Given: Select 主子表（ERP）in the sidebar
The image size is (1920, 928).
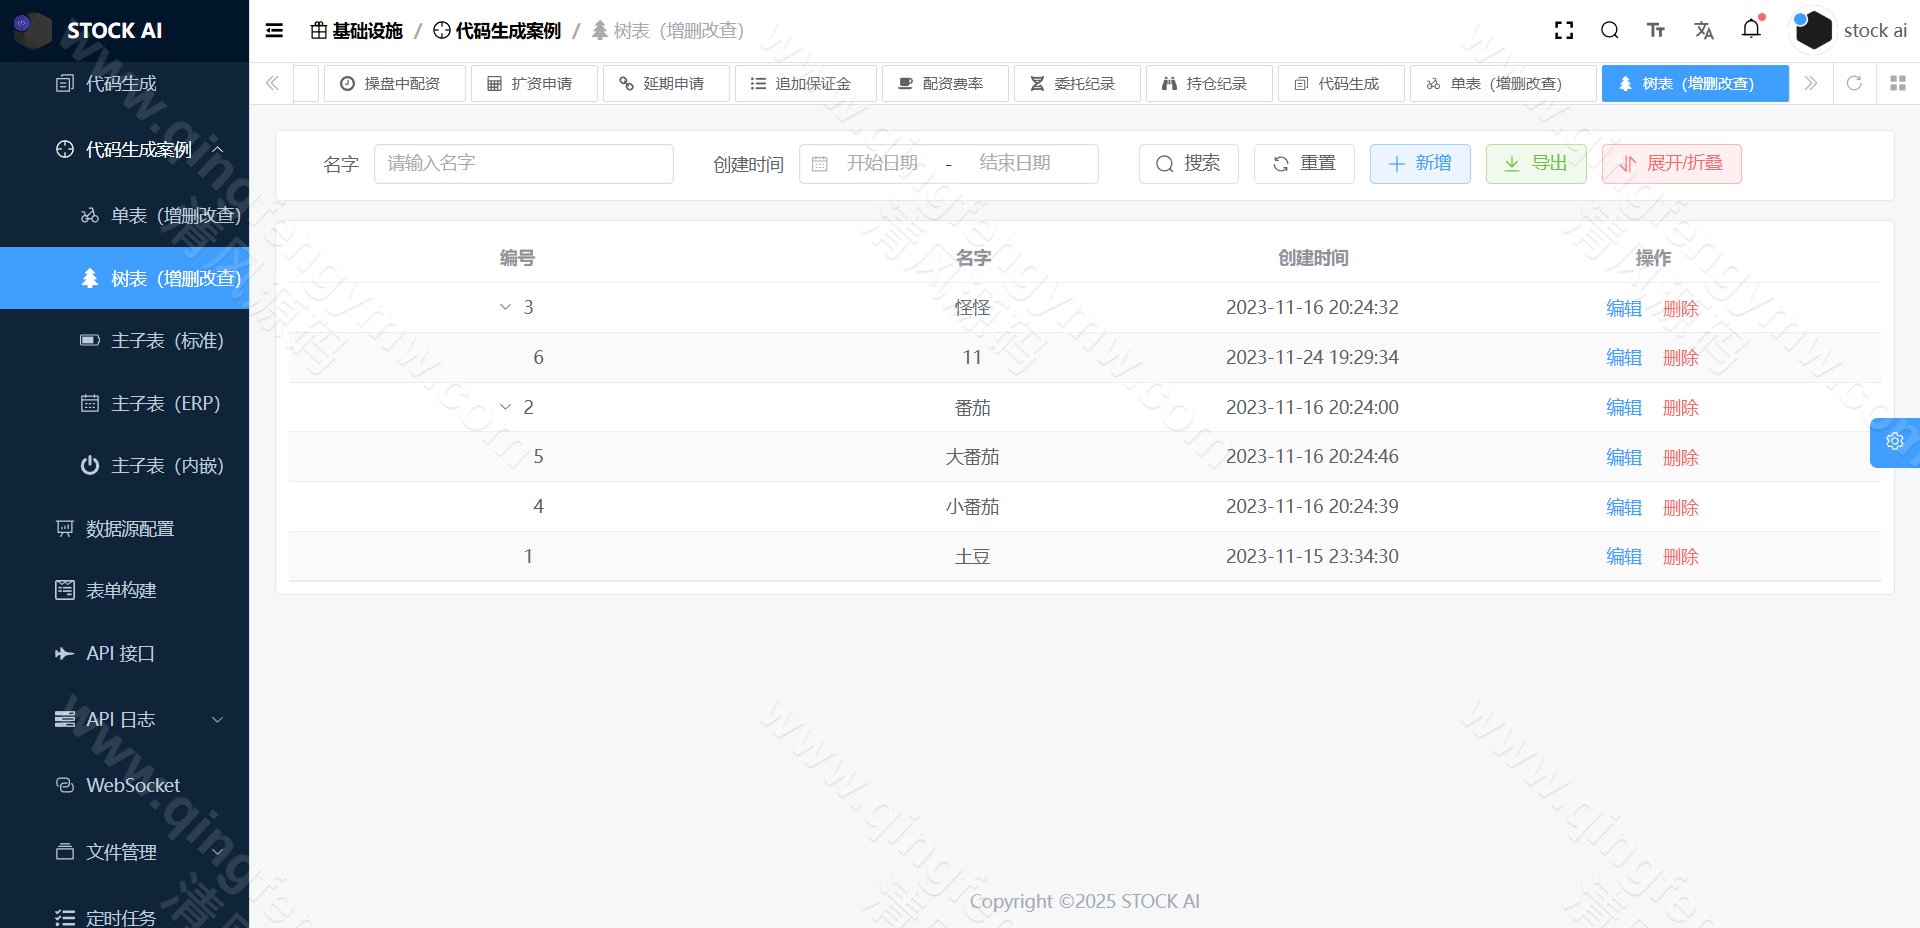Looking at the screenshot, I should 151,402.
